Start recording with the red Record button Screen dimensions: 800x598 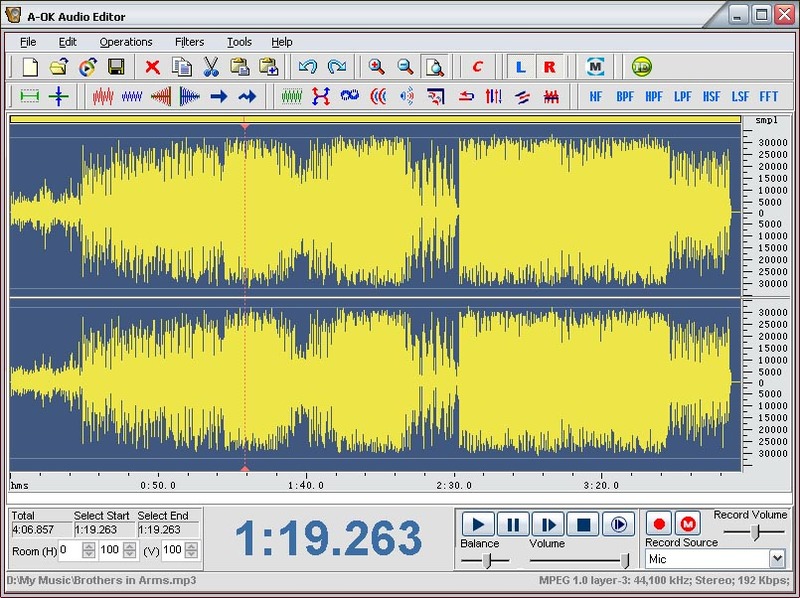(659, 524)
